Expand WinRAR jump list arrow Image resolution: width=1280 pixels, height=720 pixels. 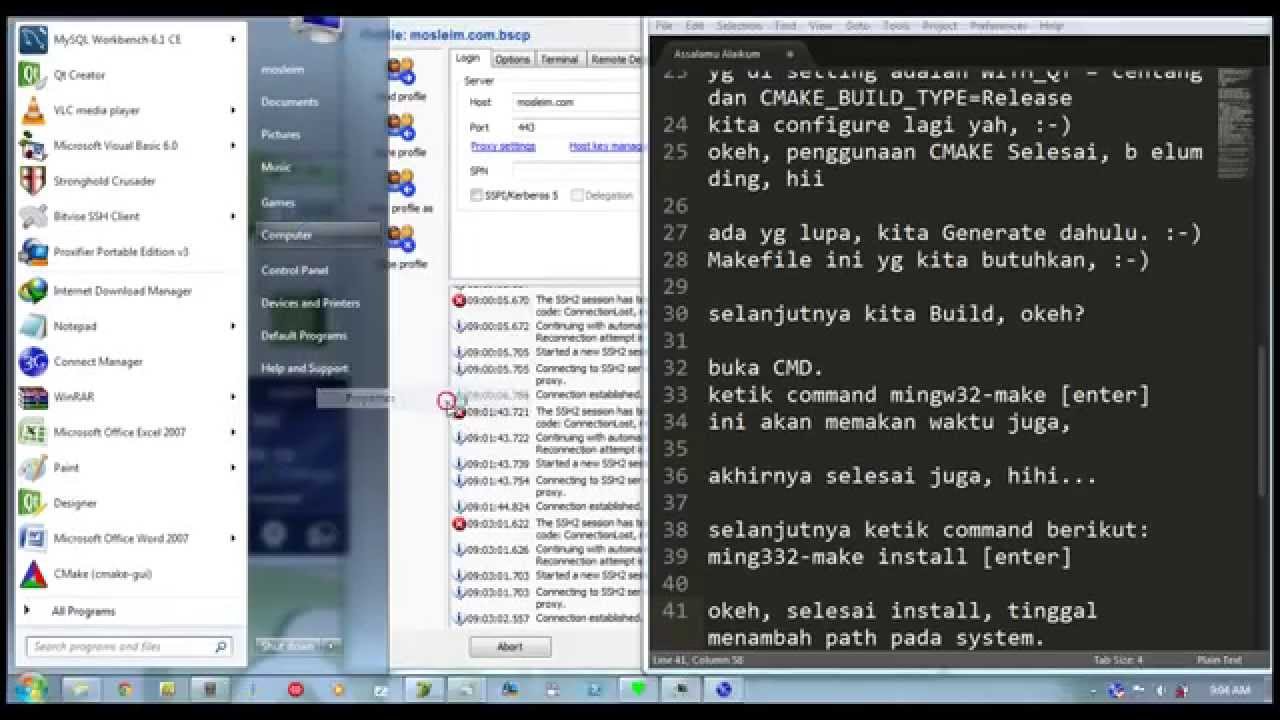click(233, 397)
